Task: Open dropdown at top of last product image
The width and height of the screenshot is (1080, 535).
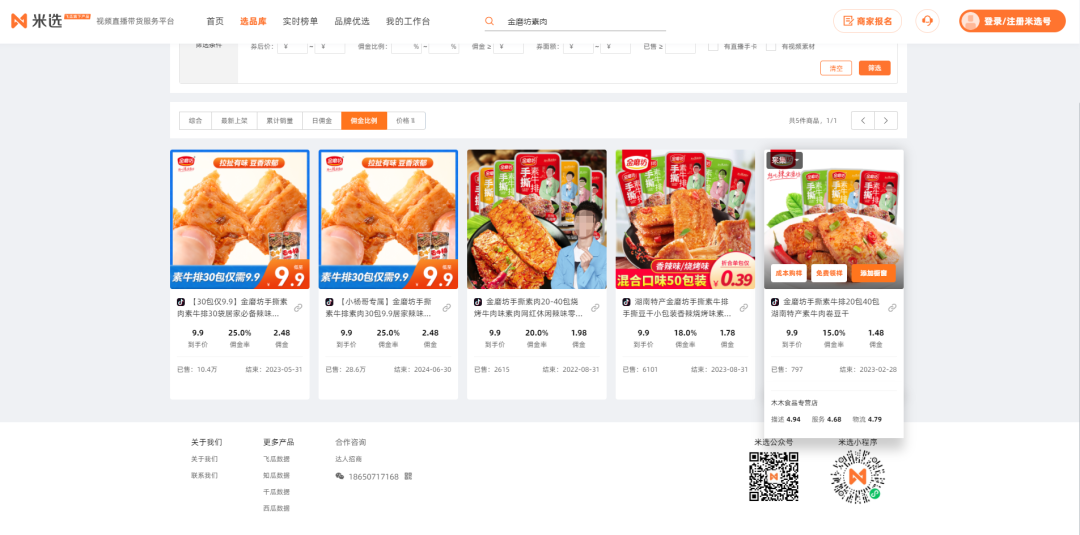Action: pos(785,160)
